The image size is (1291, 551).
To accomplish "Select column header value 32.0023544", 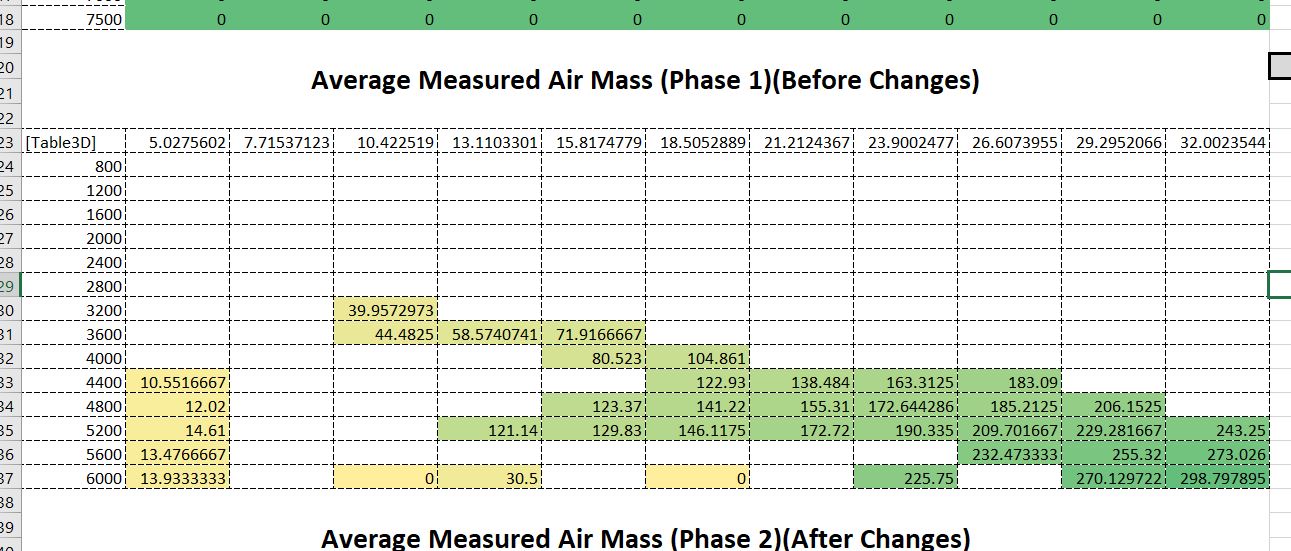I will (1217, 143).
